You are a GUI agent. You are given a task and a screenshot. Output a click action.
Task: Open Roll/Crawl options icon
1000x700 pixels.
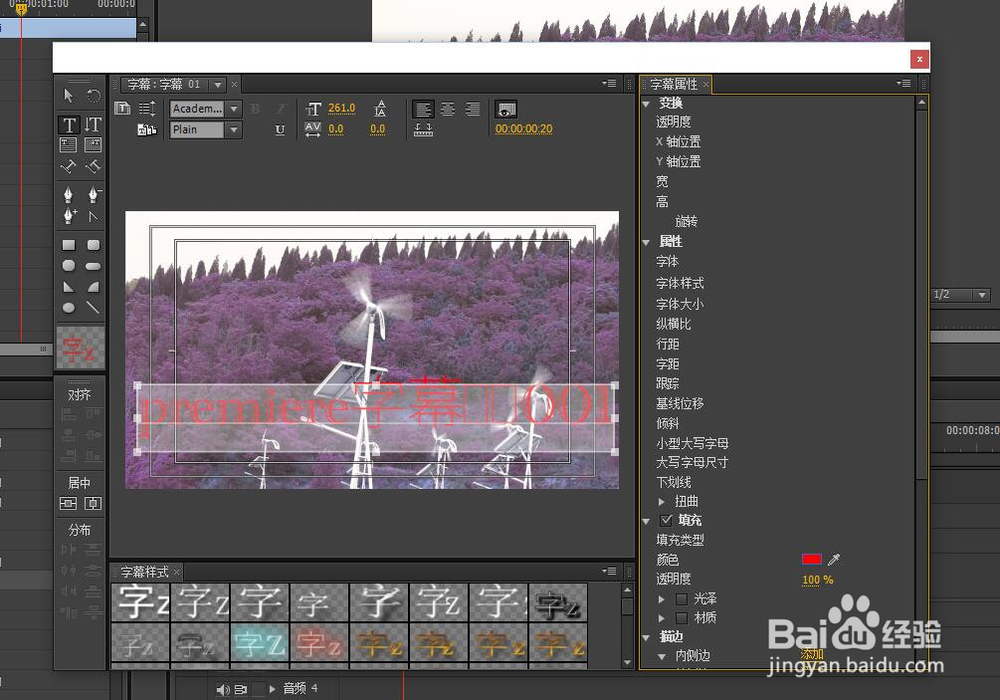147,108
